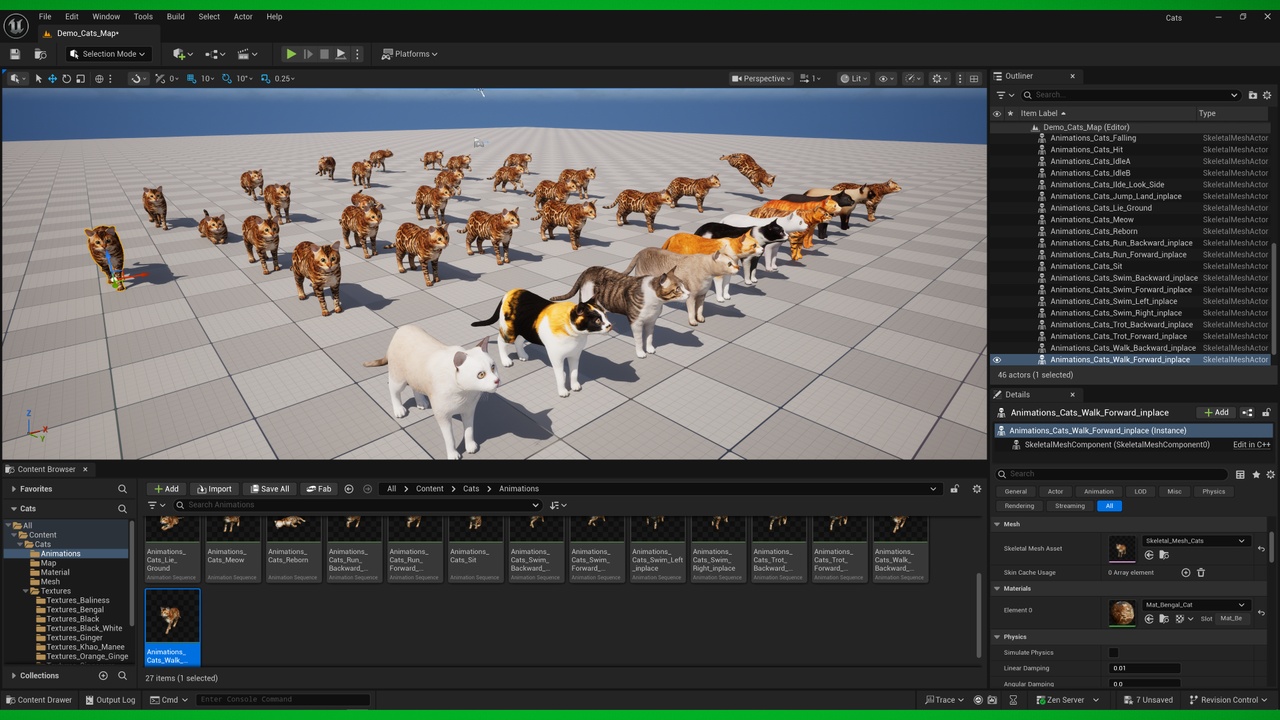The width and height of the screenshot is (1280, 720).
Task: Select the Animation filter in Details
Action: click(x=1098, y=492)
